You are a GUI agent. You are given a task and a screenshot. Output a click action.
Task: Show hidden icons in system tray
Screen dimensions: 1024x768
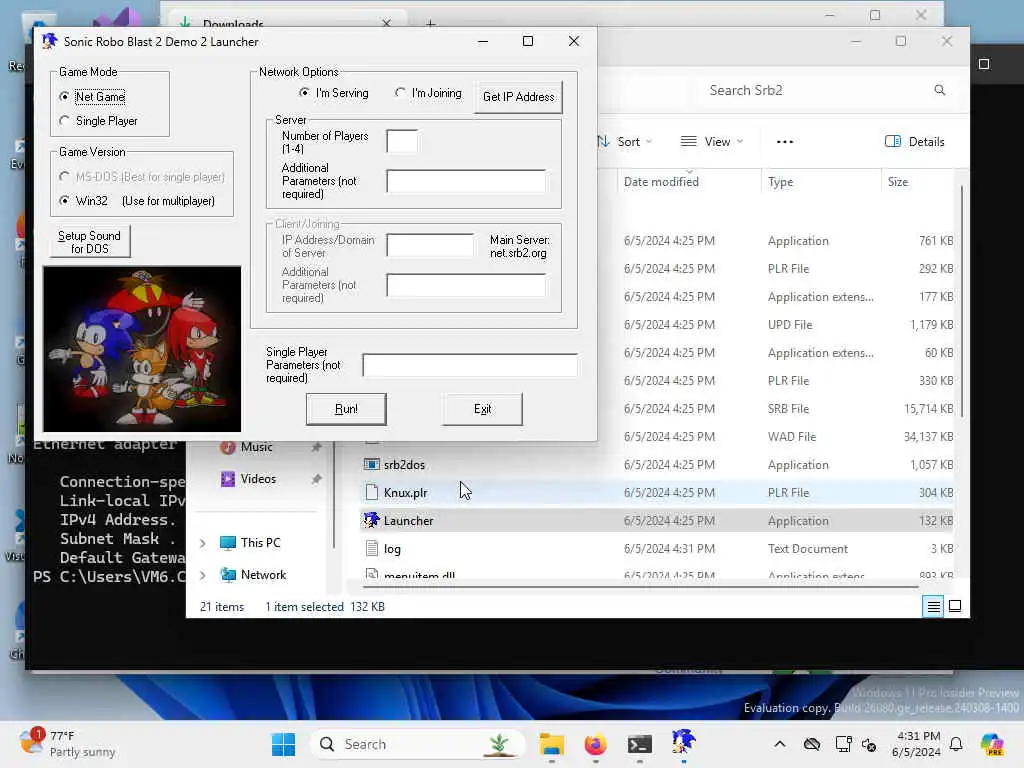[780, 744]
